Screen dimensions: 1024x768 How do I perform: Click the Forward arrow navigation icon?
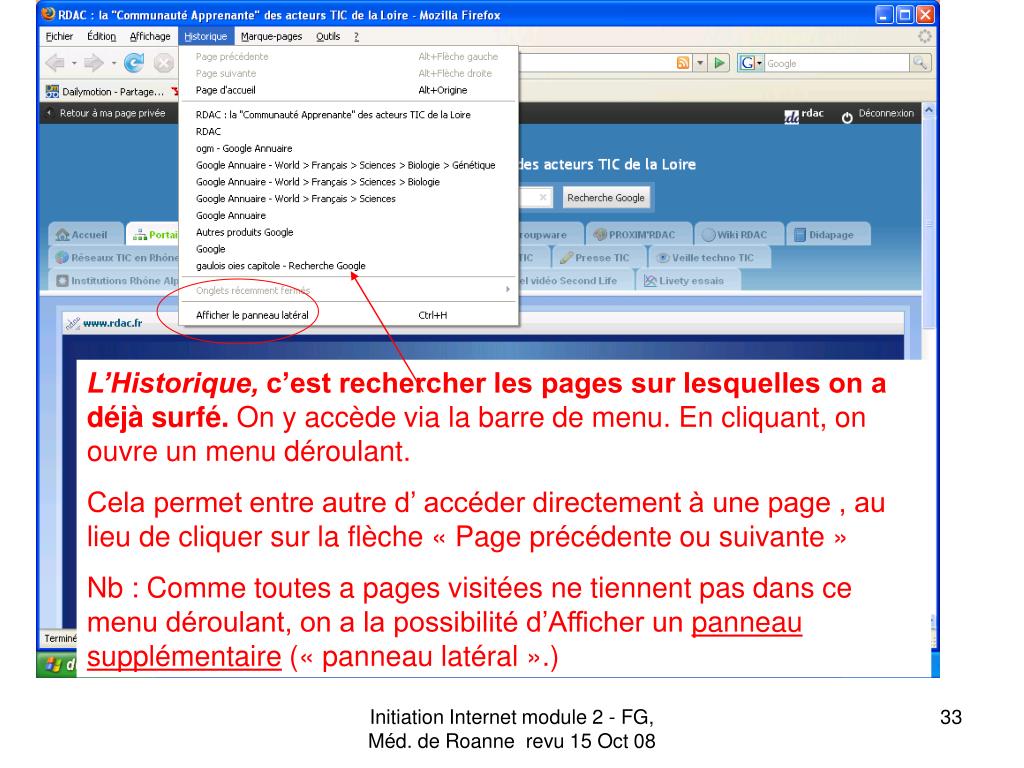click(94, 63)
